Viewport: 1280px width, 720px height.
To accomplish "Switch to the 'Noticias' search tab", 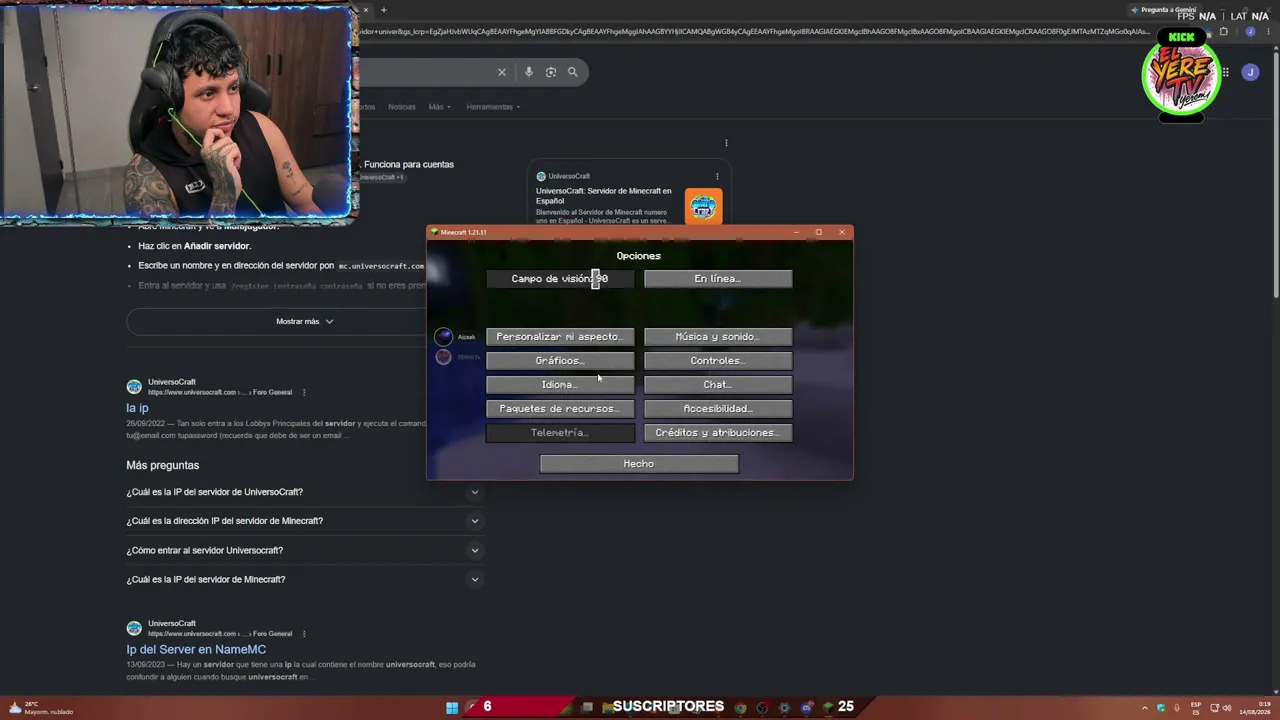I will tap(402, 107).
